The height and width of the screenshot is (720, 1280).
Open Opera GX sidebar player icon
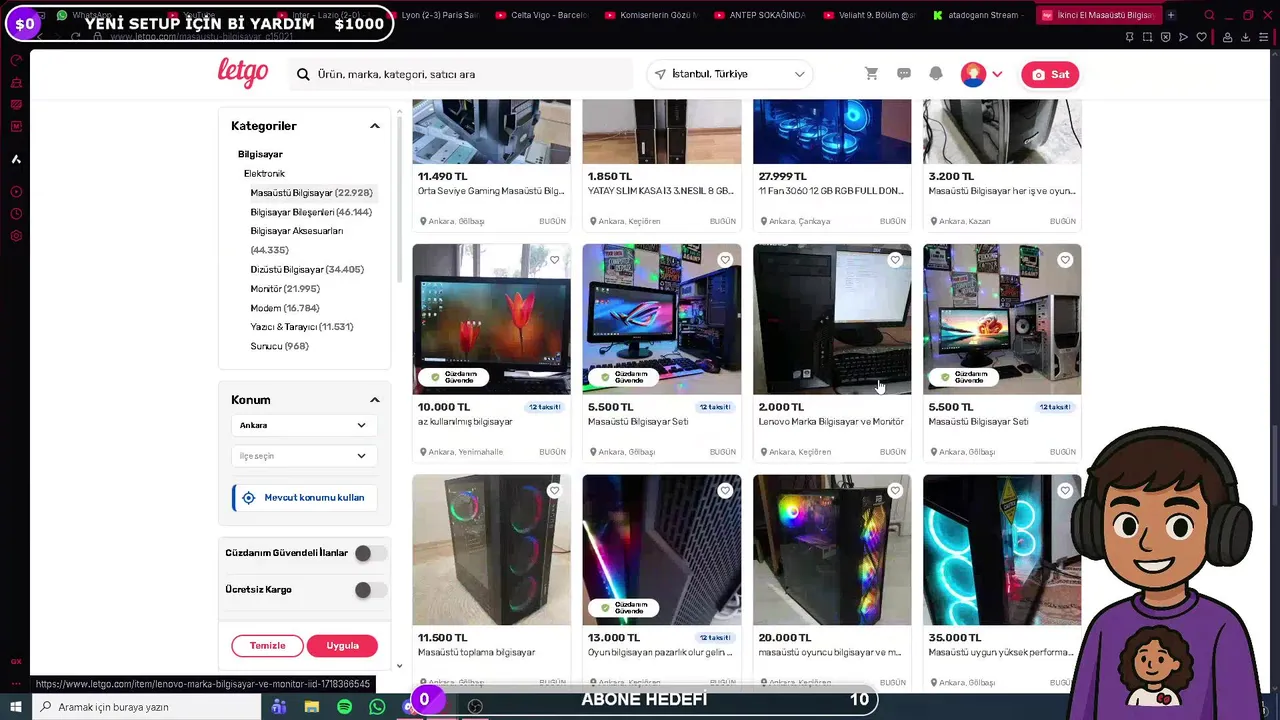16,191
